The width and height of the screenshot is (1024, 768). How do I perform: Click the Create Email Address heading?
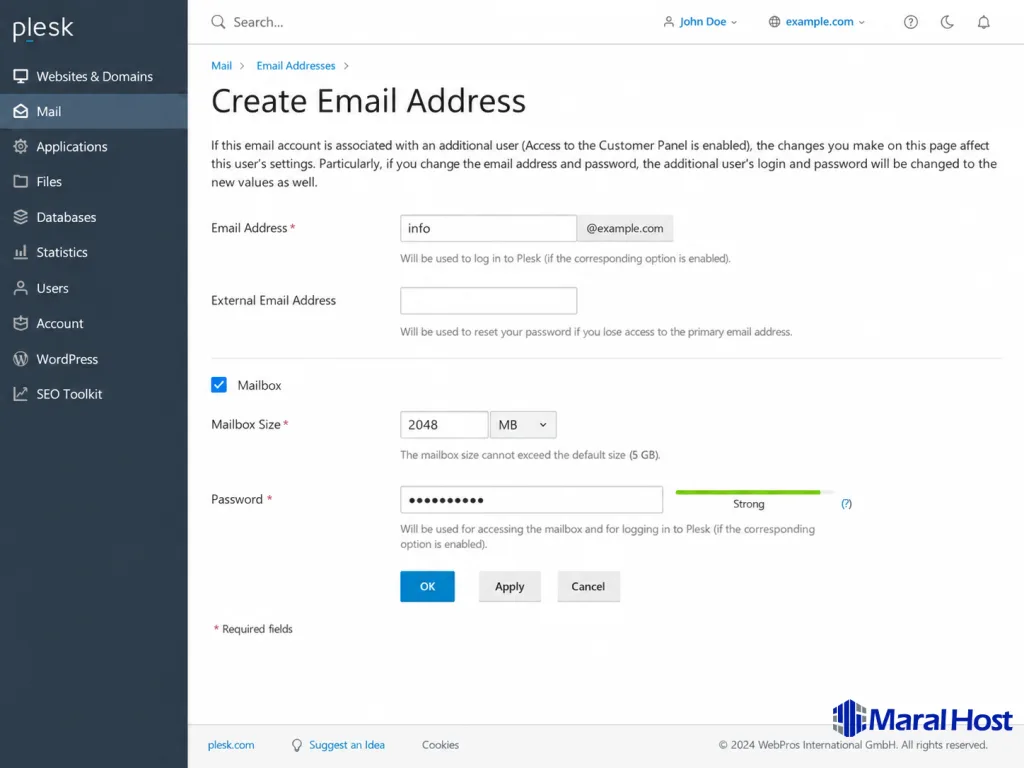click(x=368, y=101)
